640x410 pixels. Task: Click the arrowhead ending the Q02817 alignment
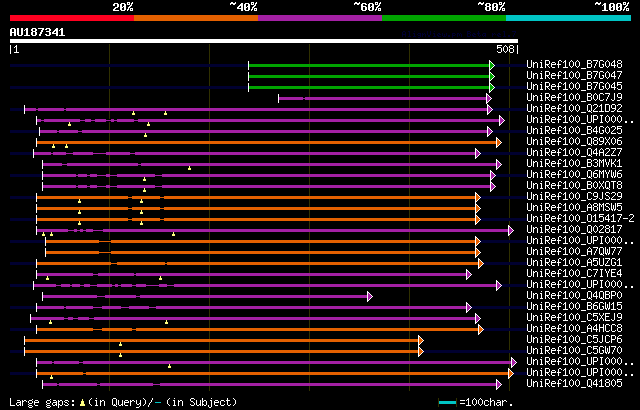pyautogui.click(x=511, y=230)
